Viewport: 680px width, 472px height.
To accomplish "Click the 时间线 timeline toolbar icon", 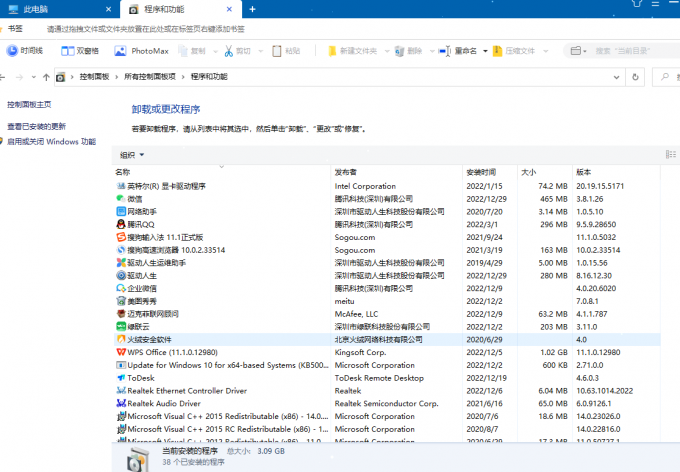I will pyautogui.click(x=13, y=51).
